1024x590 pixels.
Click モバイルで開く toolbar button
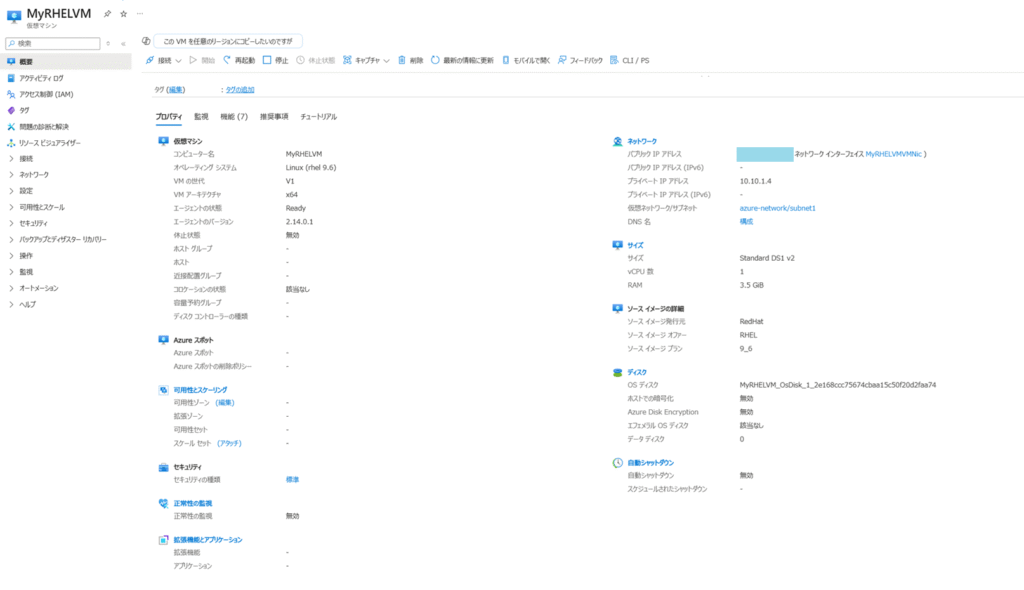(x=526, y=60)
